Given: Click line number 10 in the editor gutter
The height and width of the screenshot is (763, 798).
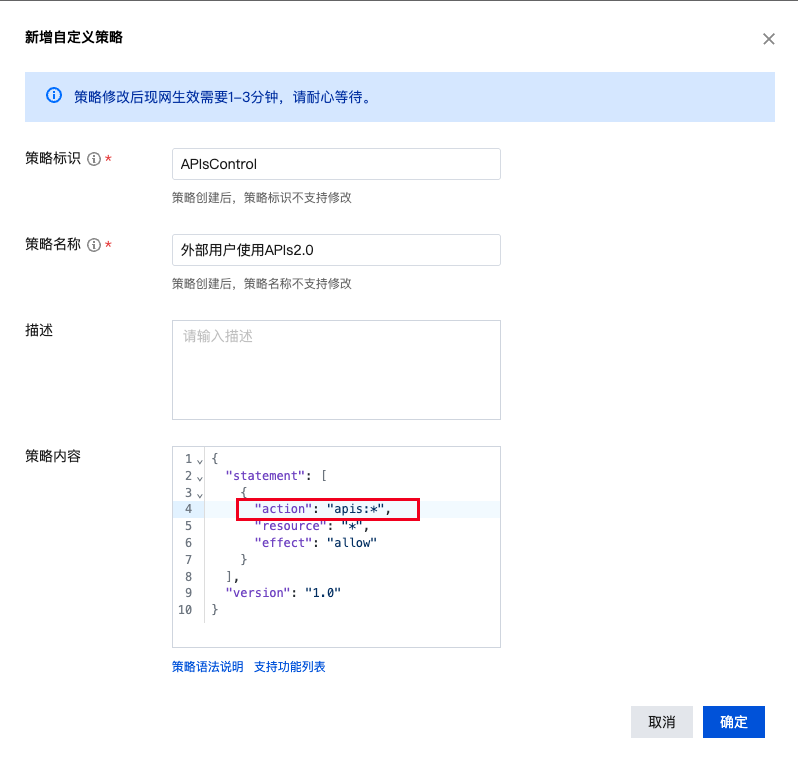Looking at the screenshot, I should coord(185,610).
